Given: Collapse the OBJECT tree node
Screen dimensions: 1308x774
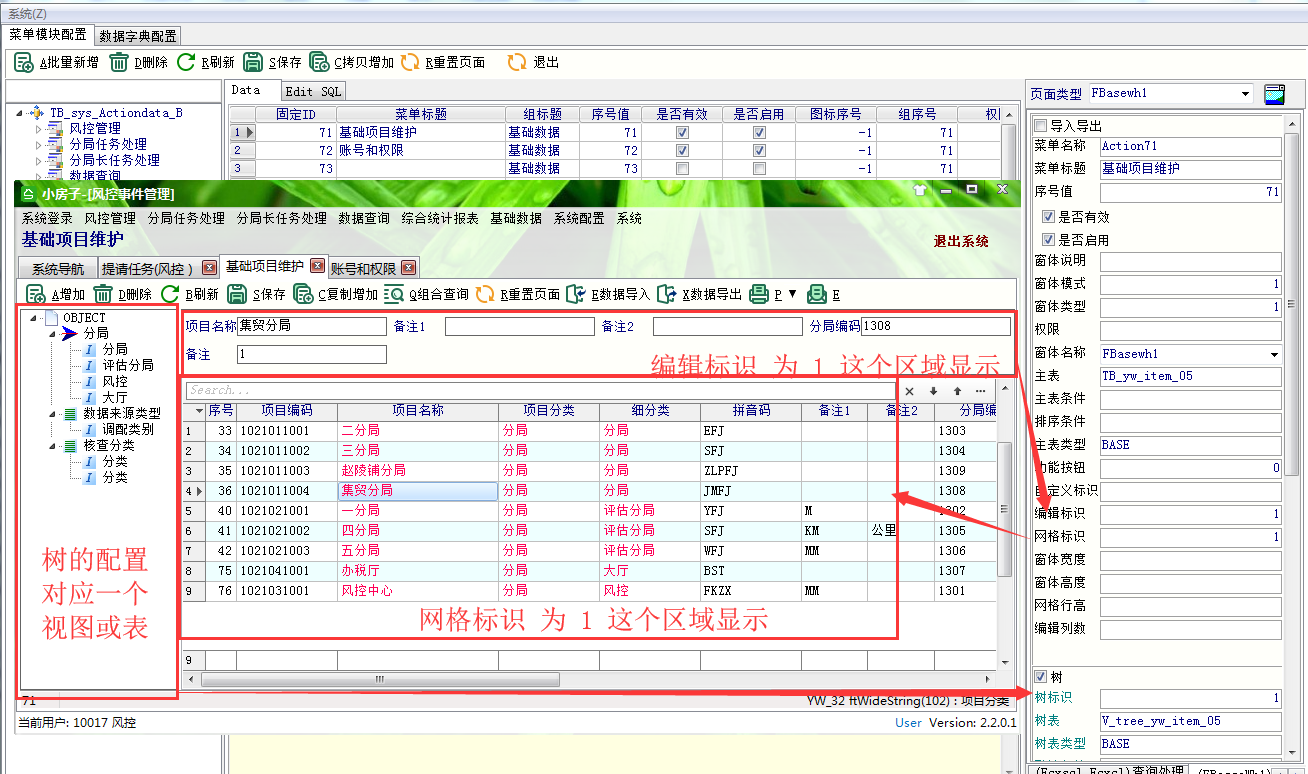Looking at the screenshot, I should coord(34,318).
